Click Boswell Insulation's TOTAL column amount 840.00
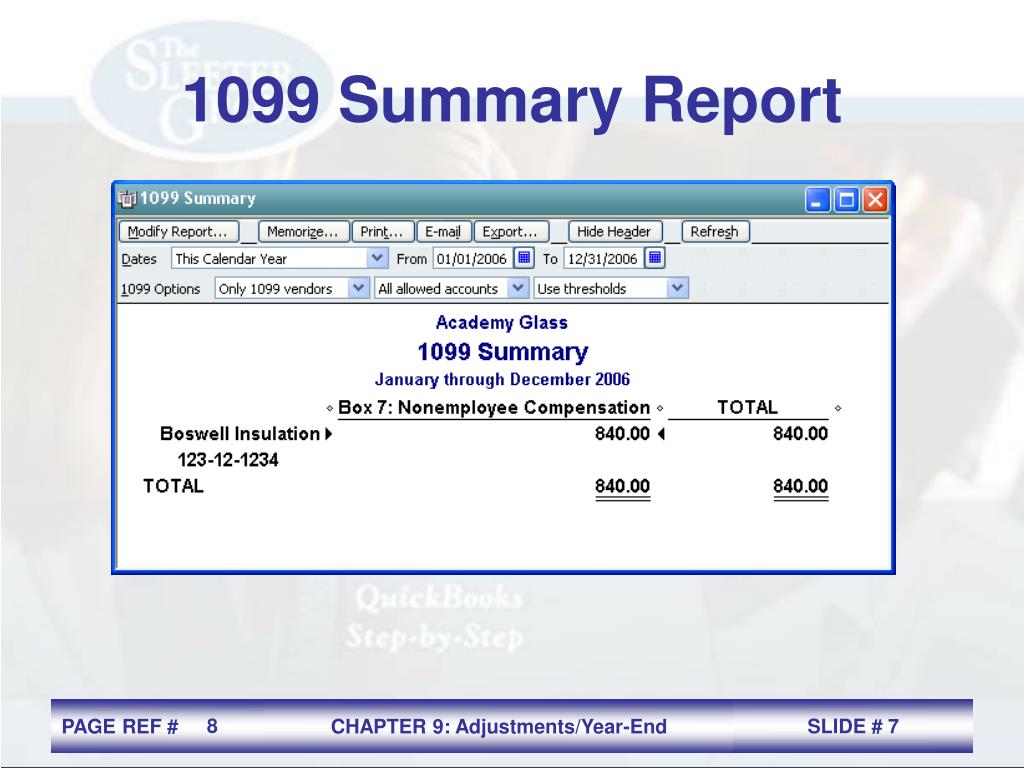The height and width of the screenshot is (768, 1024). pos(801,434)
